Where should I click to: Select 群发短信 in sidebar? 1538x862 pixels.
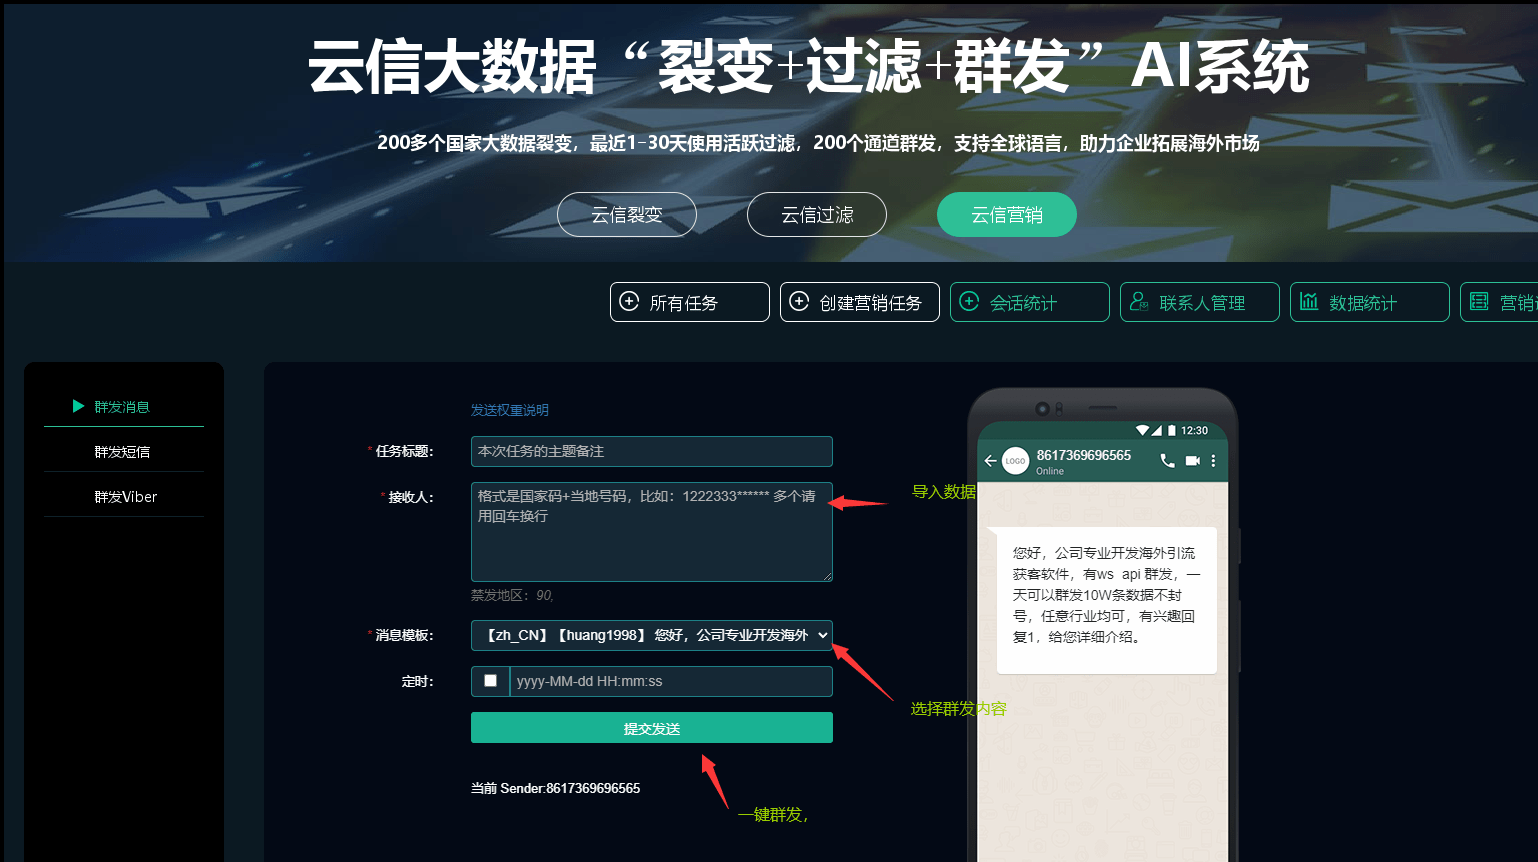click(124, 452)
